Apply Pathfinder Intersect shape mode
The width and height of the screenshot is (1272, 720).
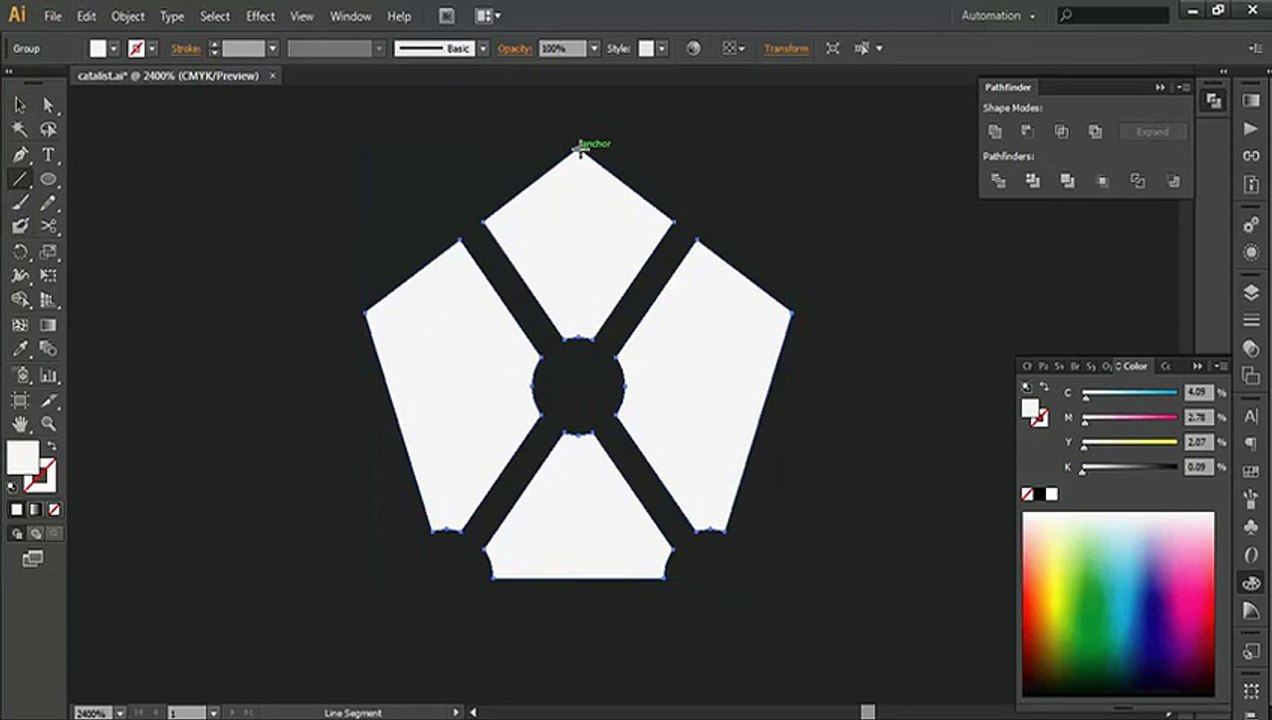[1061, 132]
